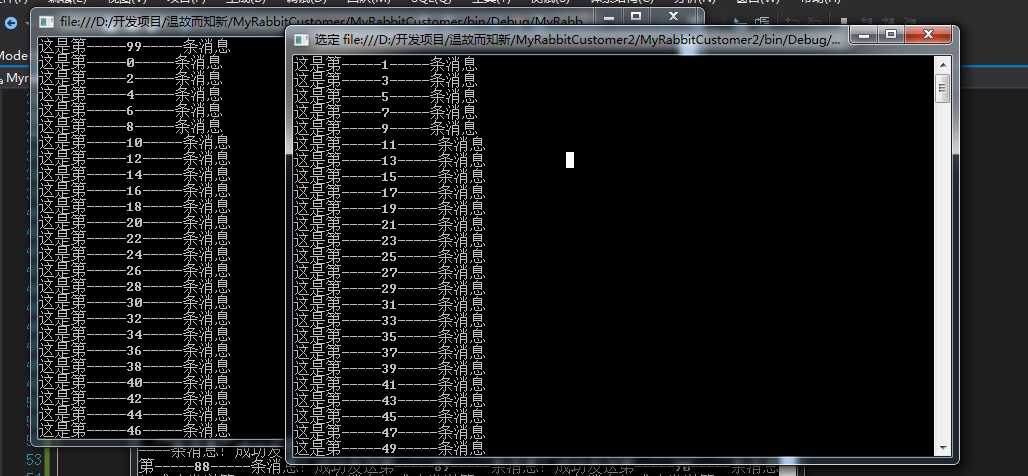Viewport: 1028px width, 476px height.
Task: Click message 8 line in MyRabbitCustomer console
Action: (130, 127)
